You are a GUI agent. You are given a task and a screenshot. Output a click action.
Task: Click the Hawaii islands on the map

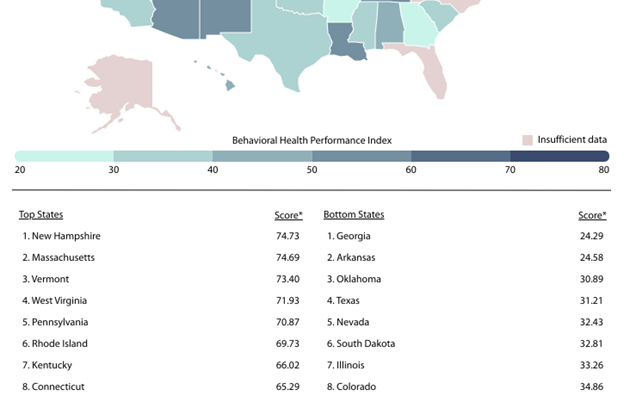click(x=229, y=85)
